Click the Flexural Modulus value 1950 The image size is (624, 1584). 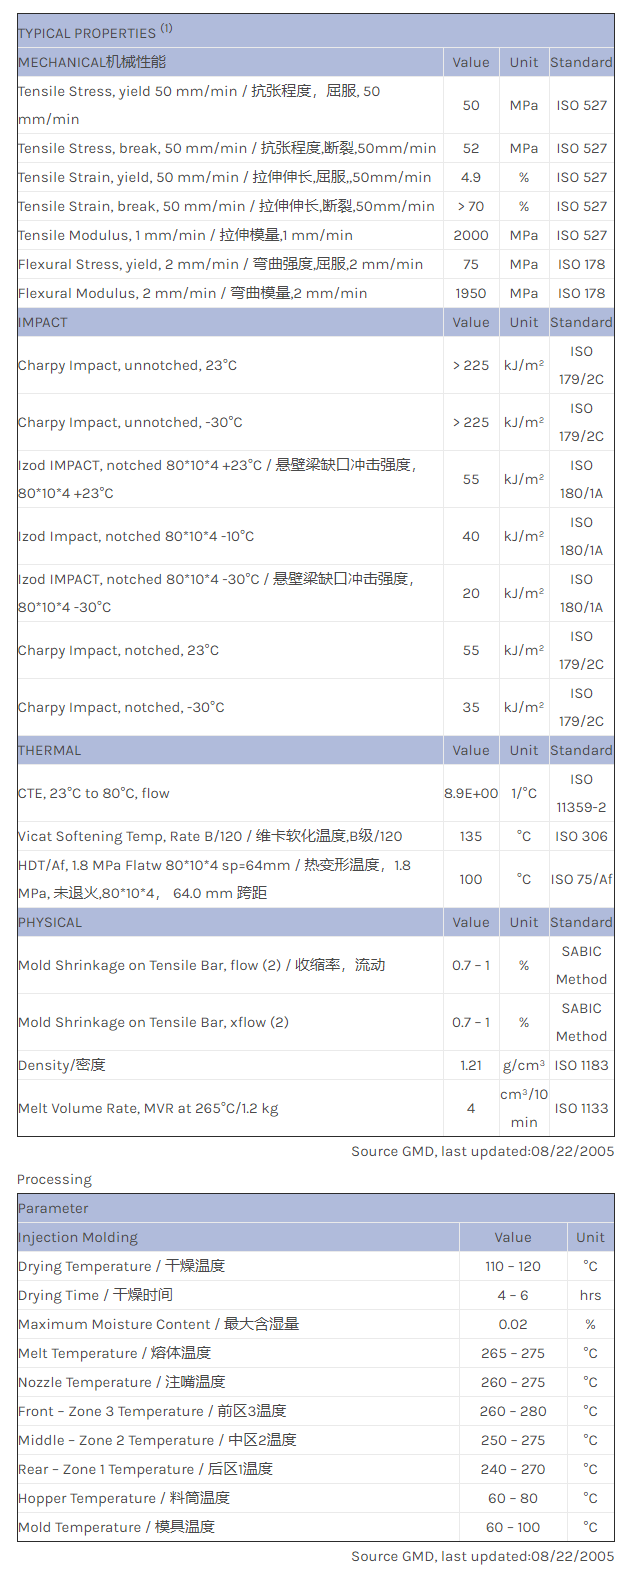click(x=471, y=293)
